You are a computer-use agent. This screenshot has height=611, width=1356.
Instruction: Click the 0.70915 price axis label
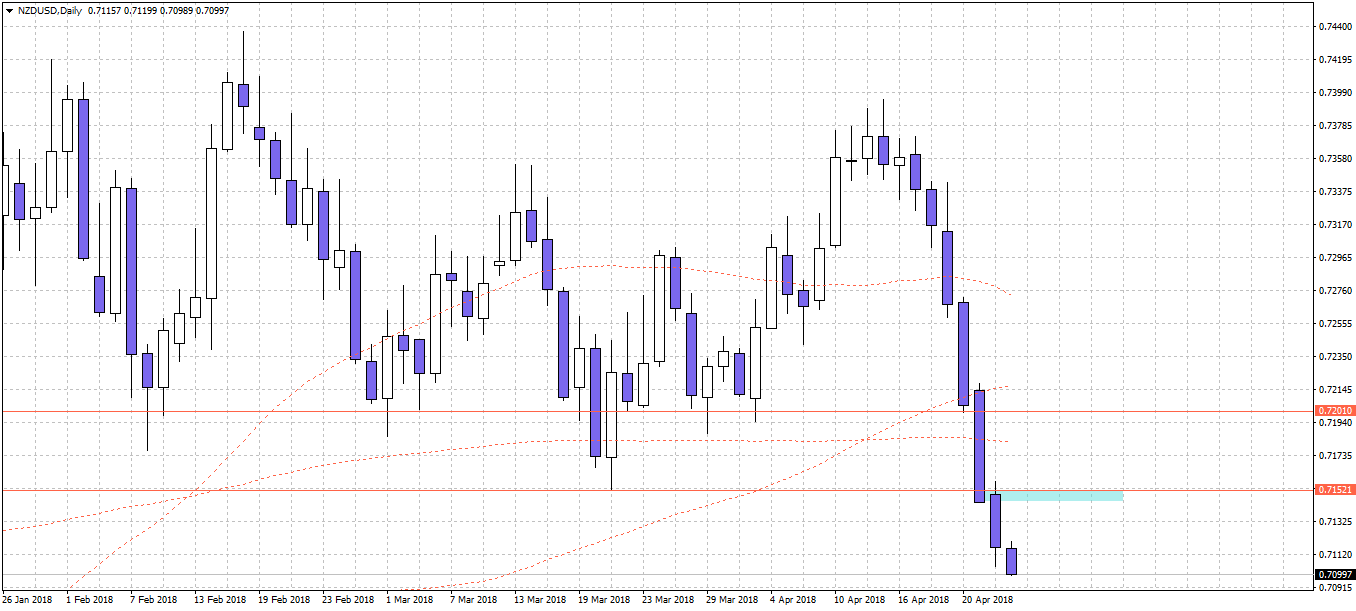tap(1336, 587)
